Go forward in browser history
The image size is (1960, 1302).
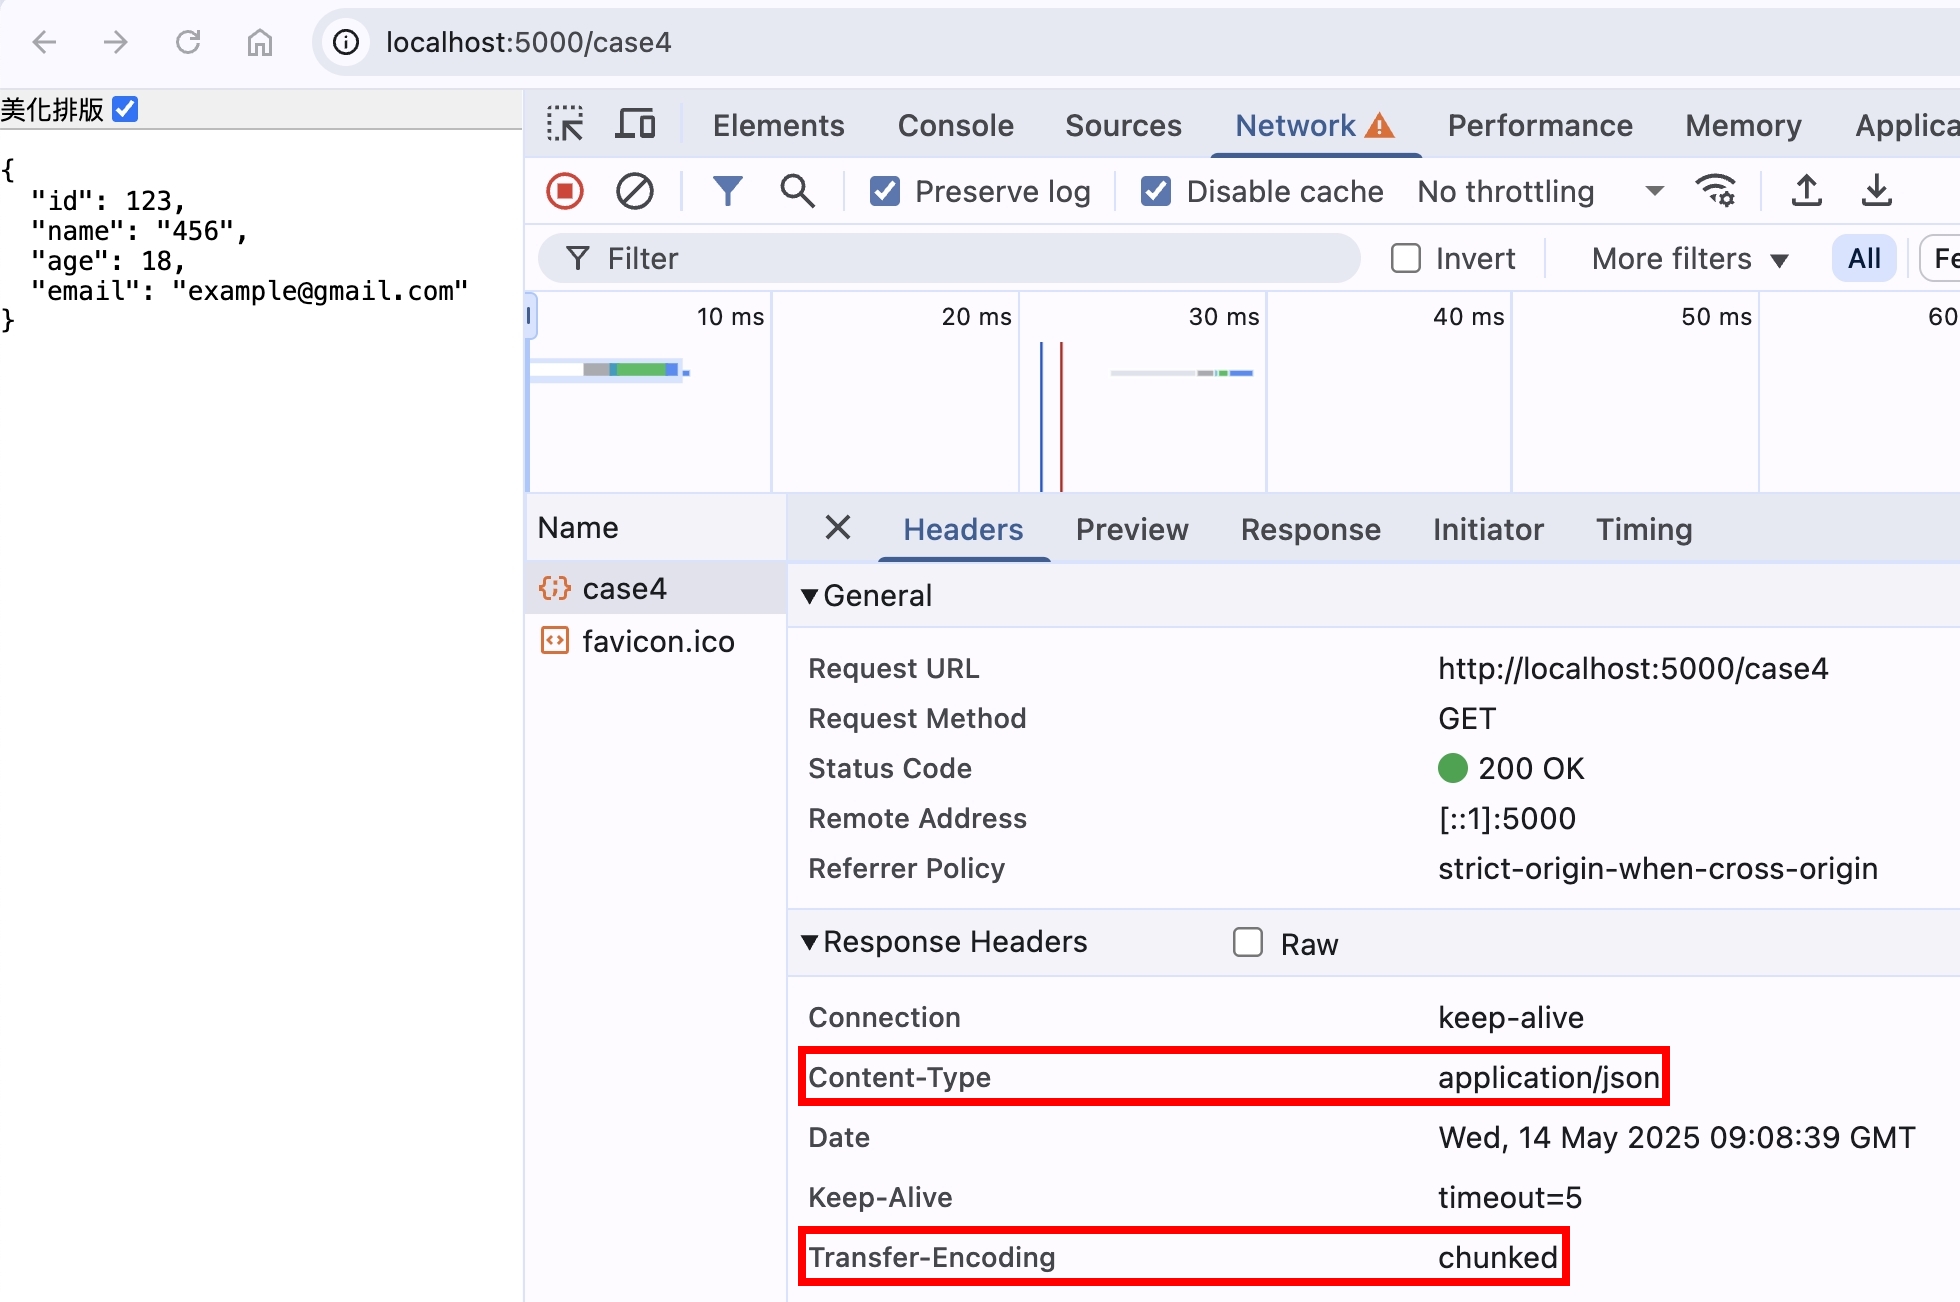pos(116,42)
